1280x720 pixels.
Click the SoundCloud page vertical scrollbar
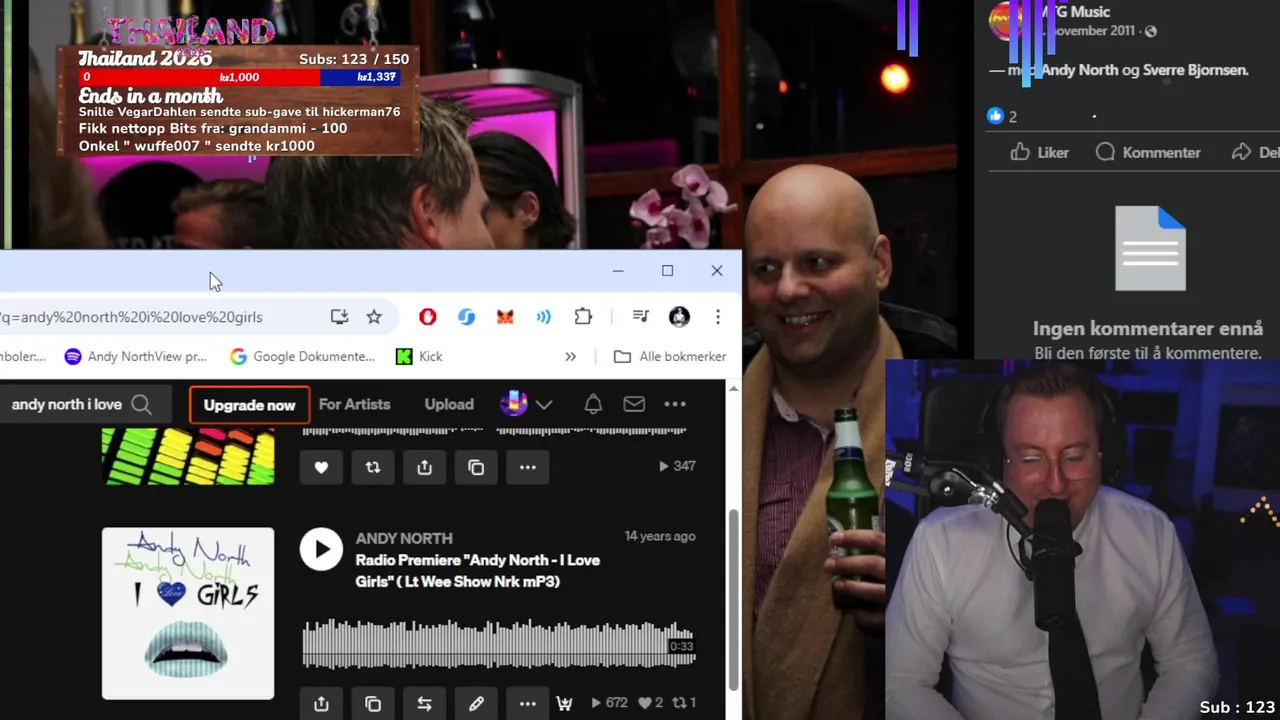coord(734,598)
